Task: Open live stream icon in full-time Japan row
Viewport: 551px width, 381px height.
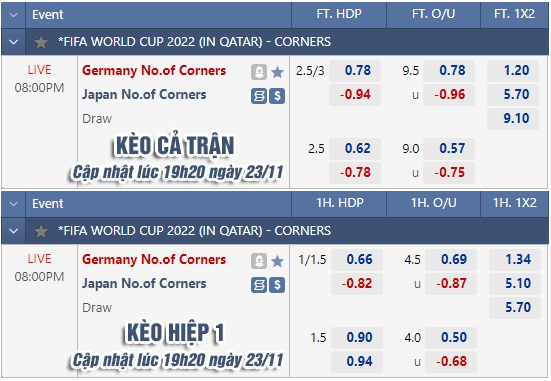Action: 259,96
